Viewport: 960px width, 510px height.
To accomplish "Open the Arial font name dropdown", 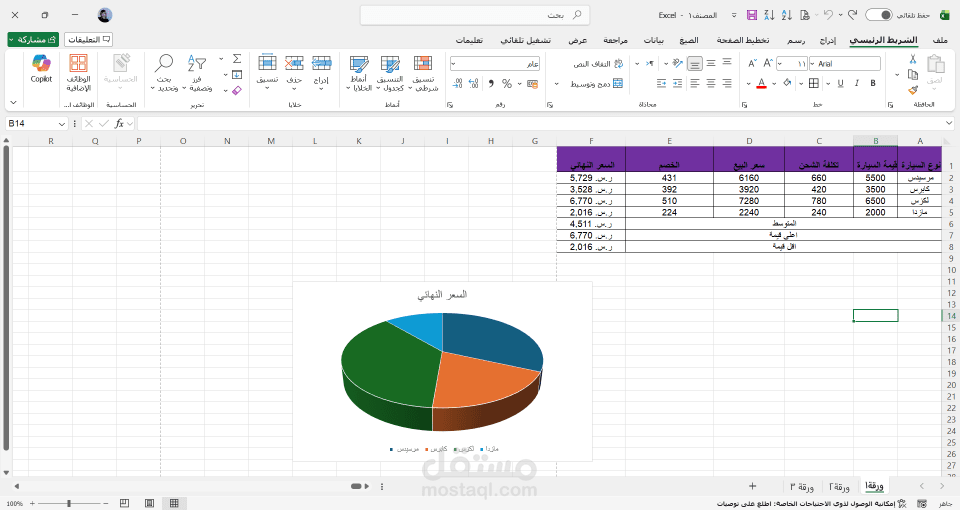I will tap(812, 64).
